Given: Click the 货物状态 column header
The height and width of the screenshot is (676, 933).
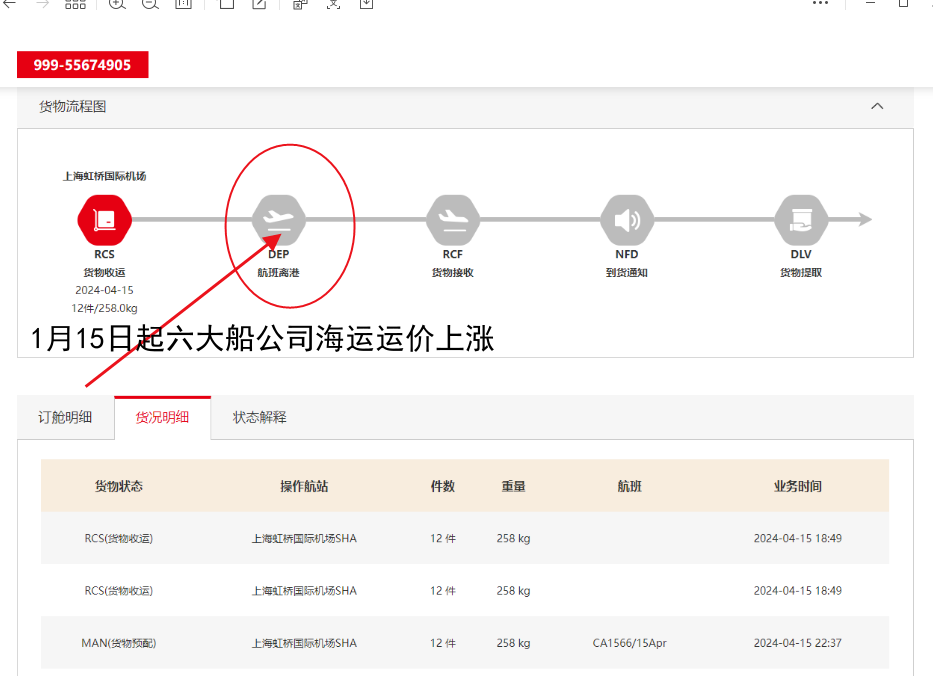Looking at the screenshot, I should pos(119,486).
